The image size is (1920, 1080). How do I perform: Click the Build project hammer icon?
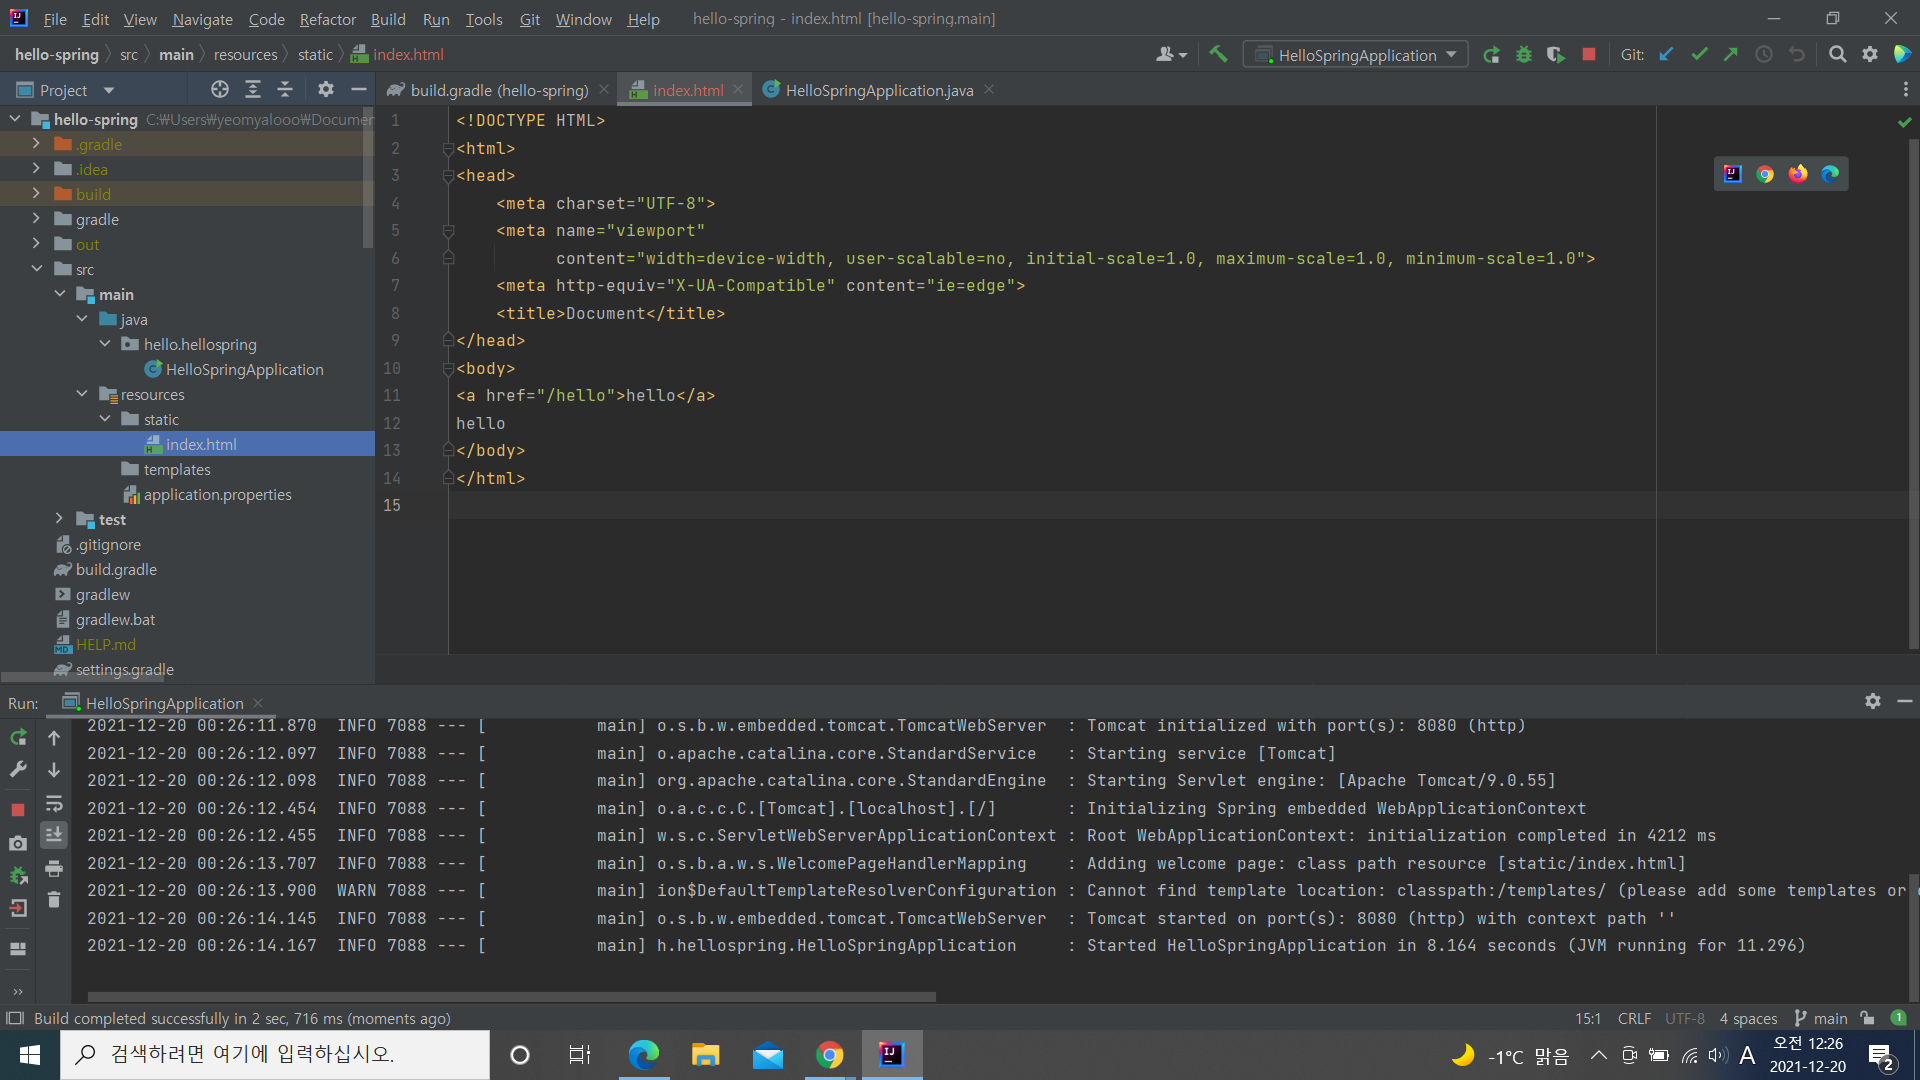[x=1218, y=55]
